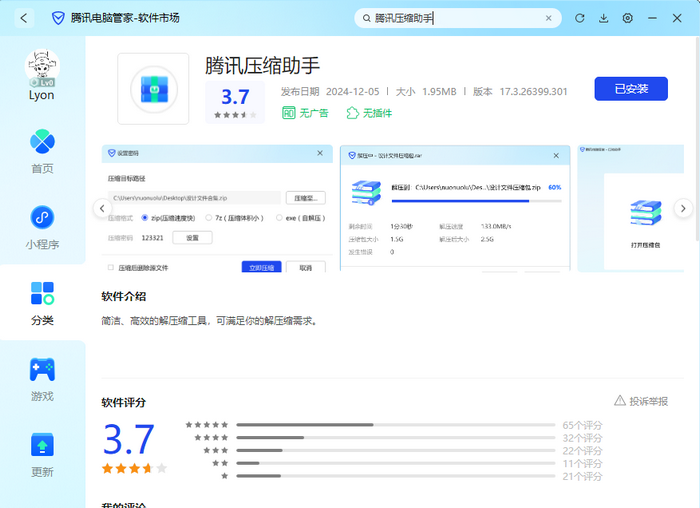Show next screenshot with right carousel arrow
Viewport: 700px width, 508px height.
[682, 208]
